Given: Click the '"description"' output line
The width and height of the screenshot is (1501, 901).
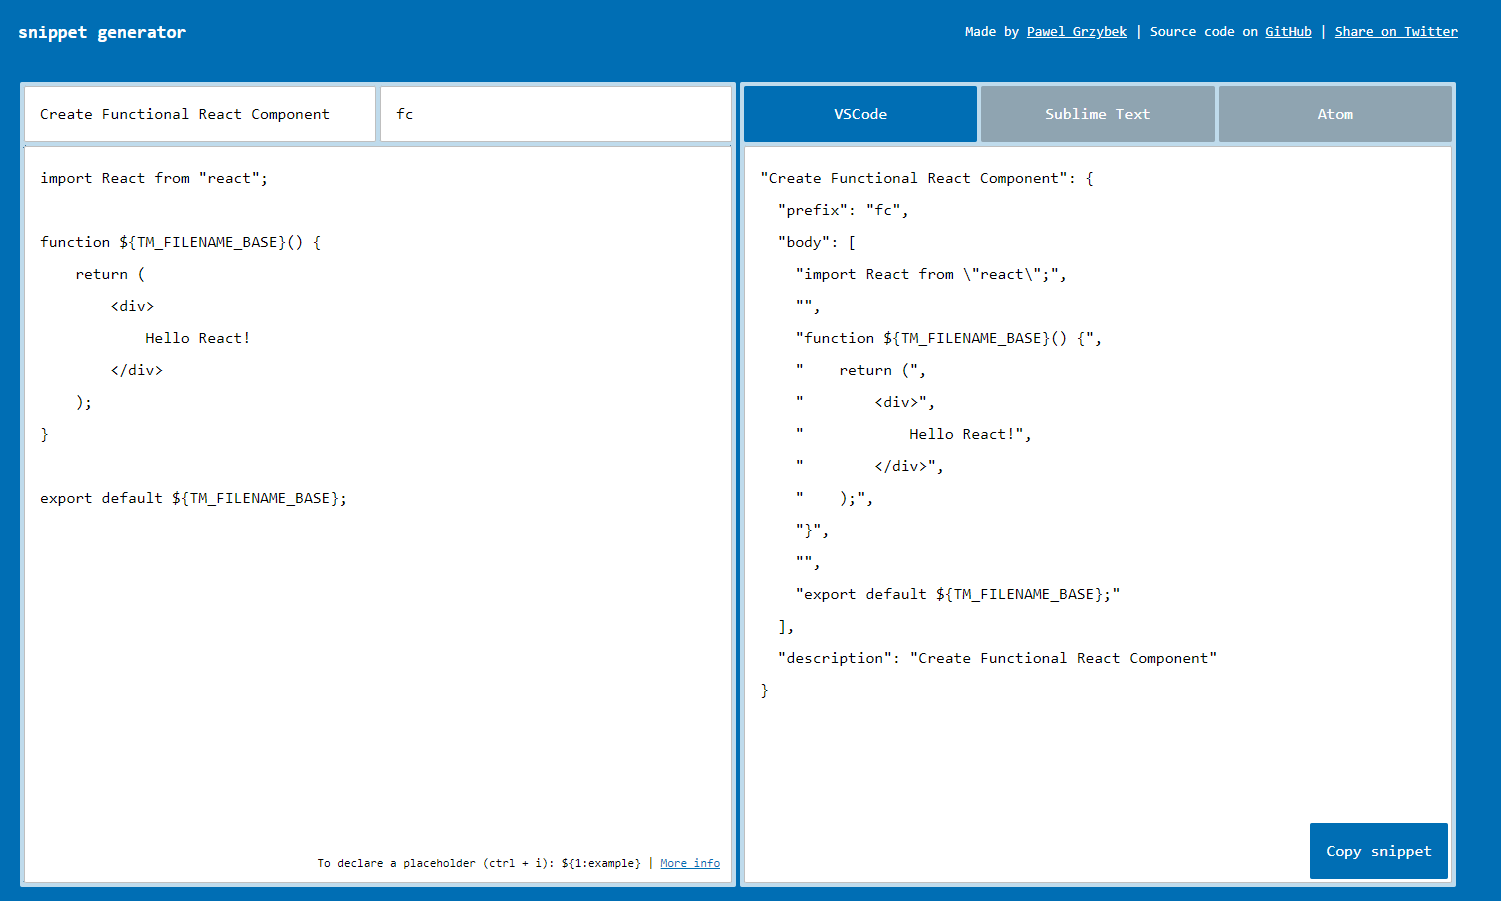Looking at the screenshot, I should point(997,658).
